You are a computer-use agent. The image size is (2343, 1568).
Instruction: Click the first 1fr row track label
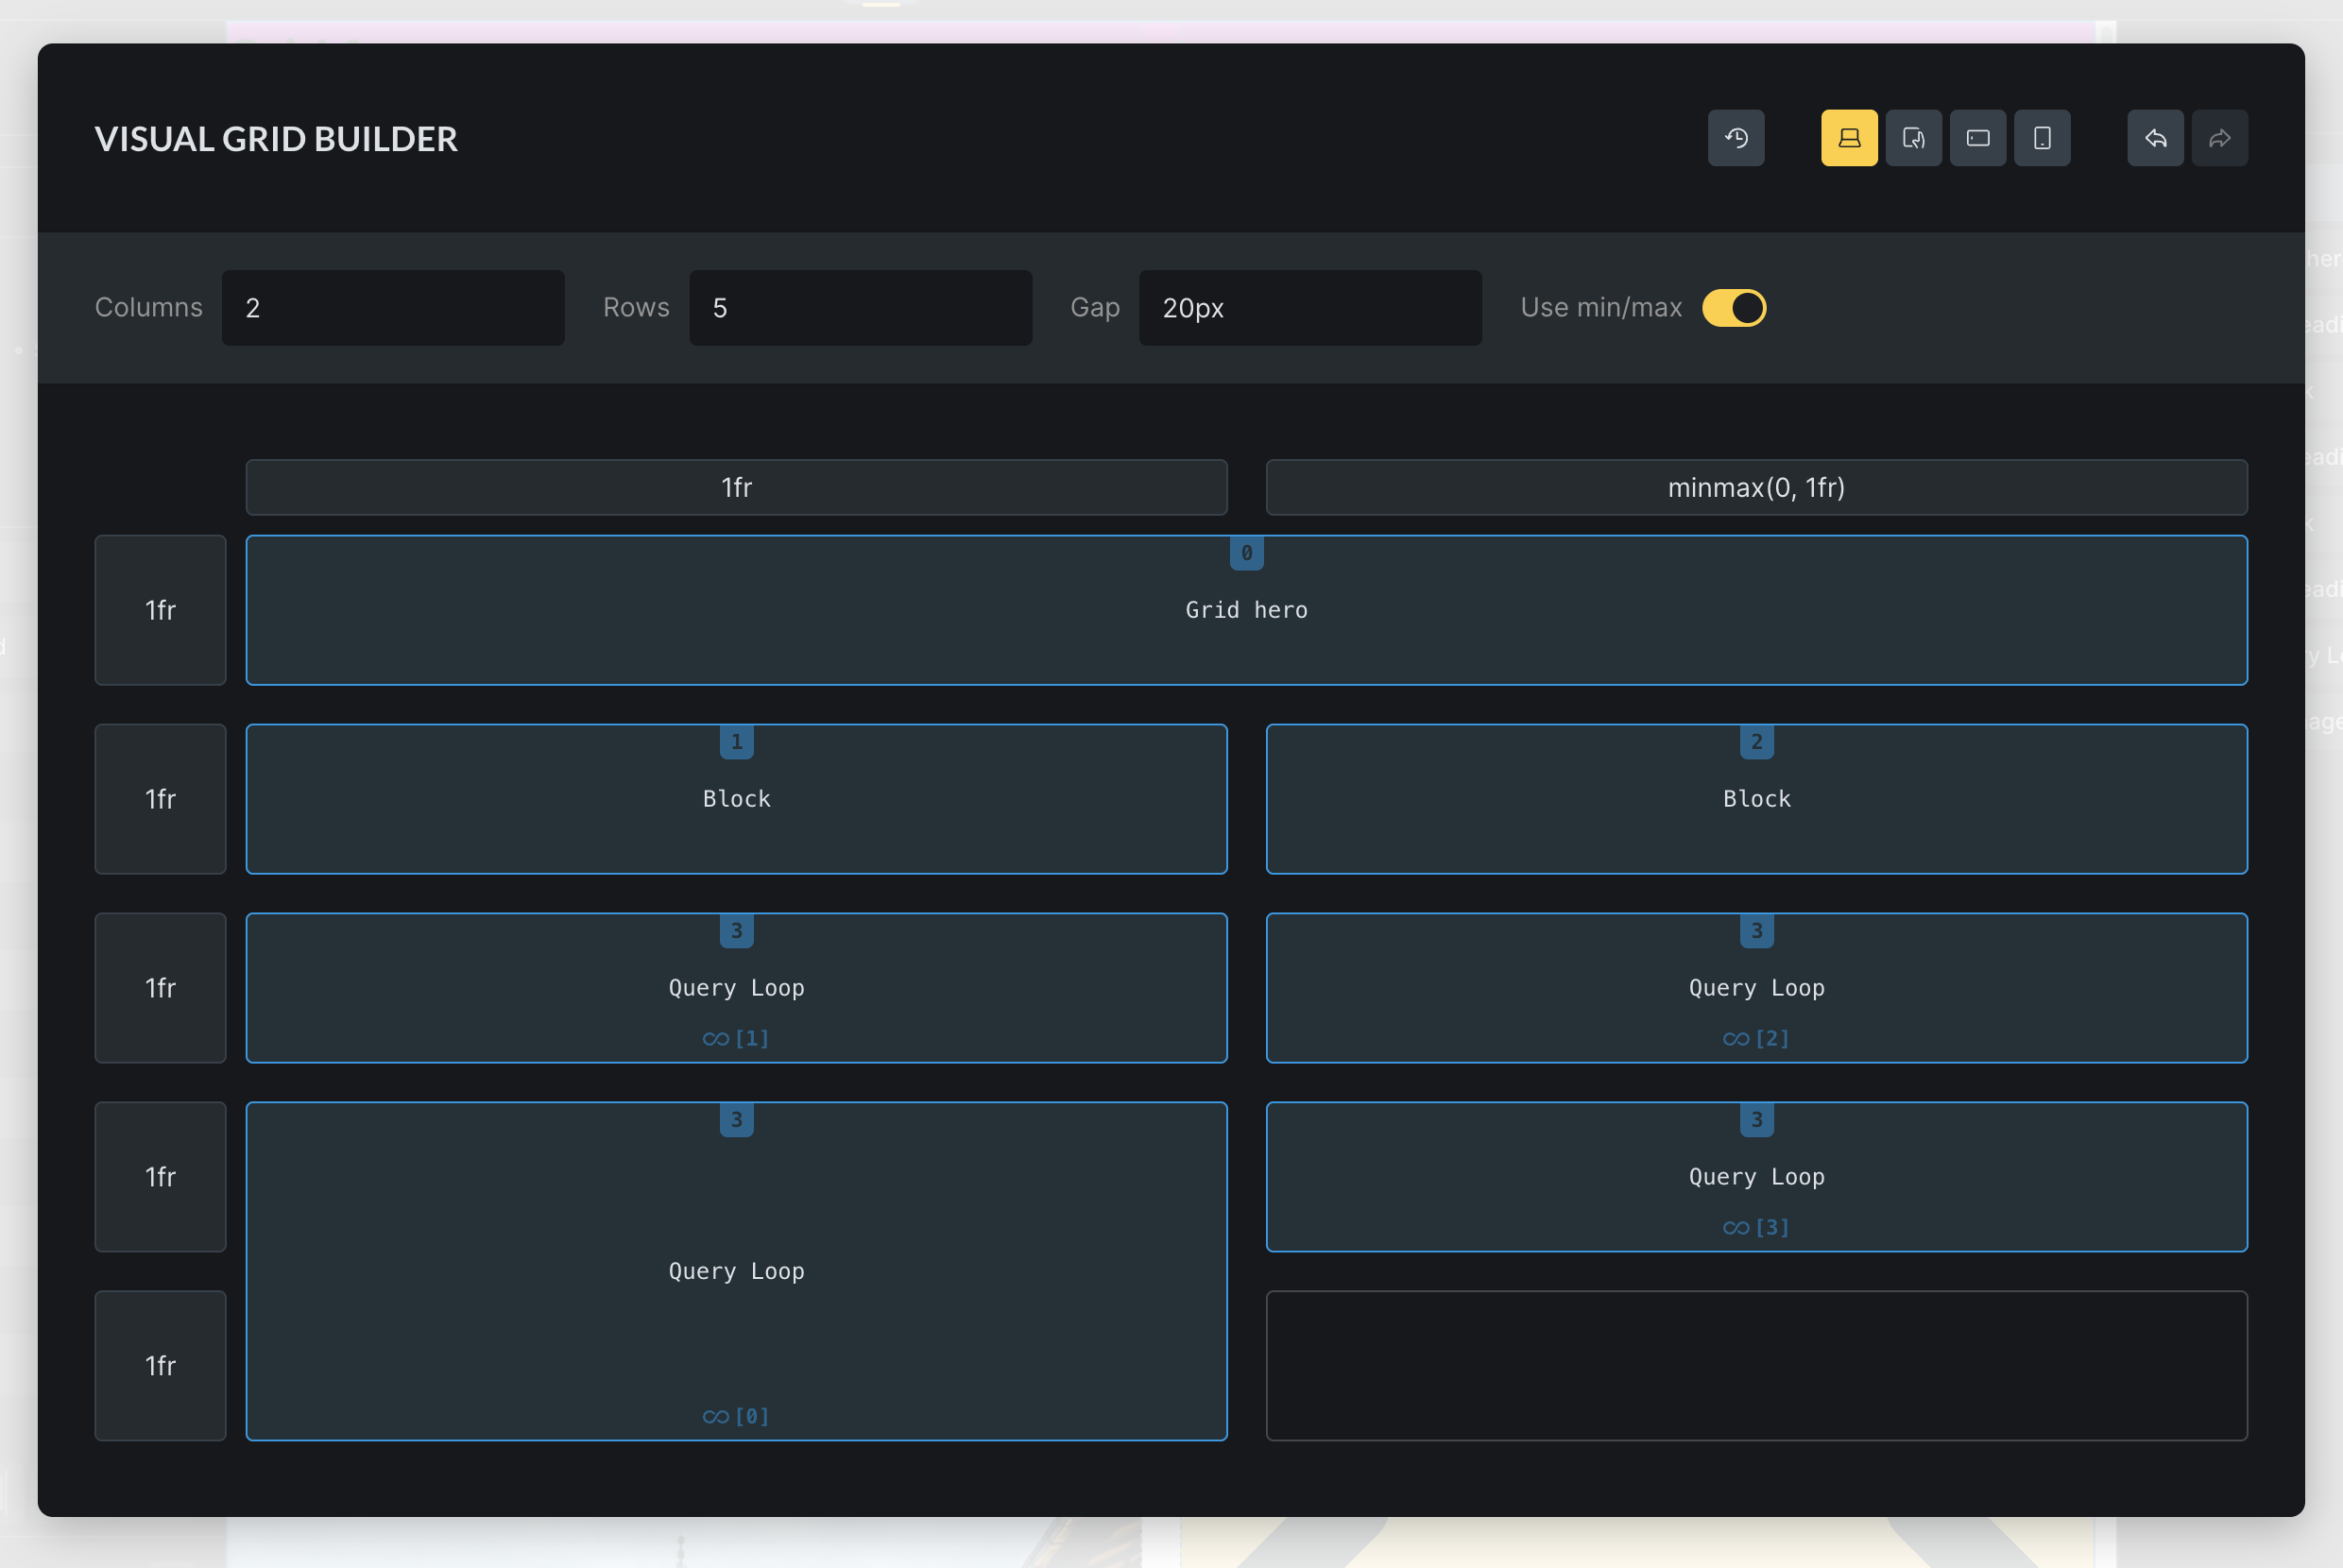[x=160, y=610]
